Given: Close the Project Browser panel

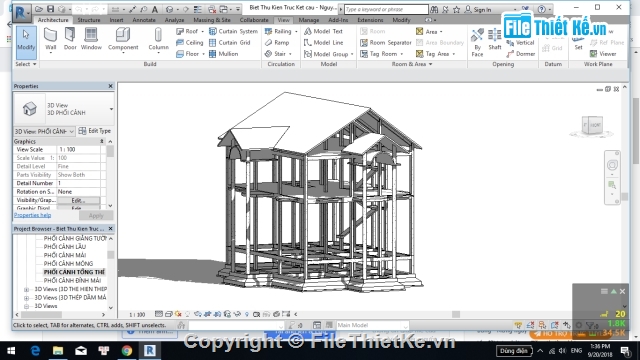Looking at the screenshot, I should (110, 229).
